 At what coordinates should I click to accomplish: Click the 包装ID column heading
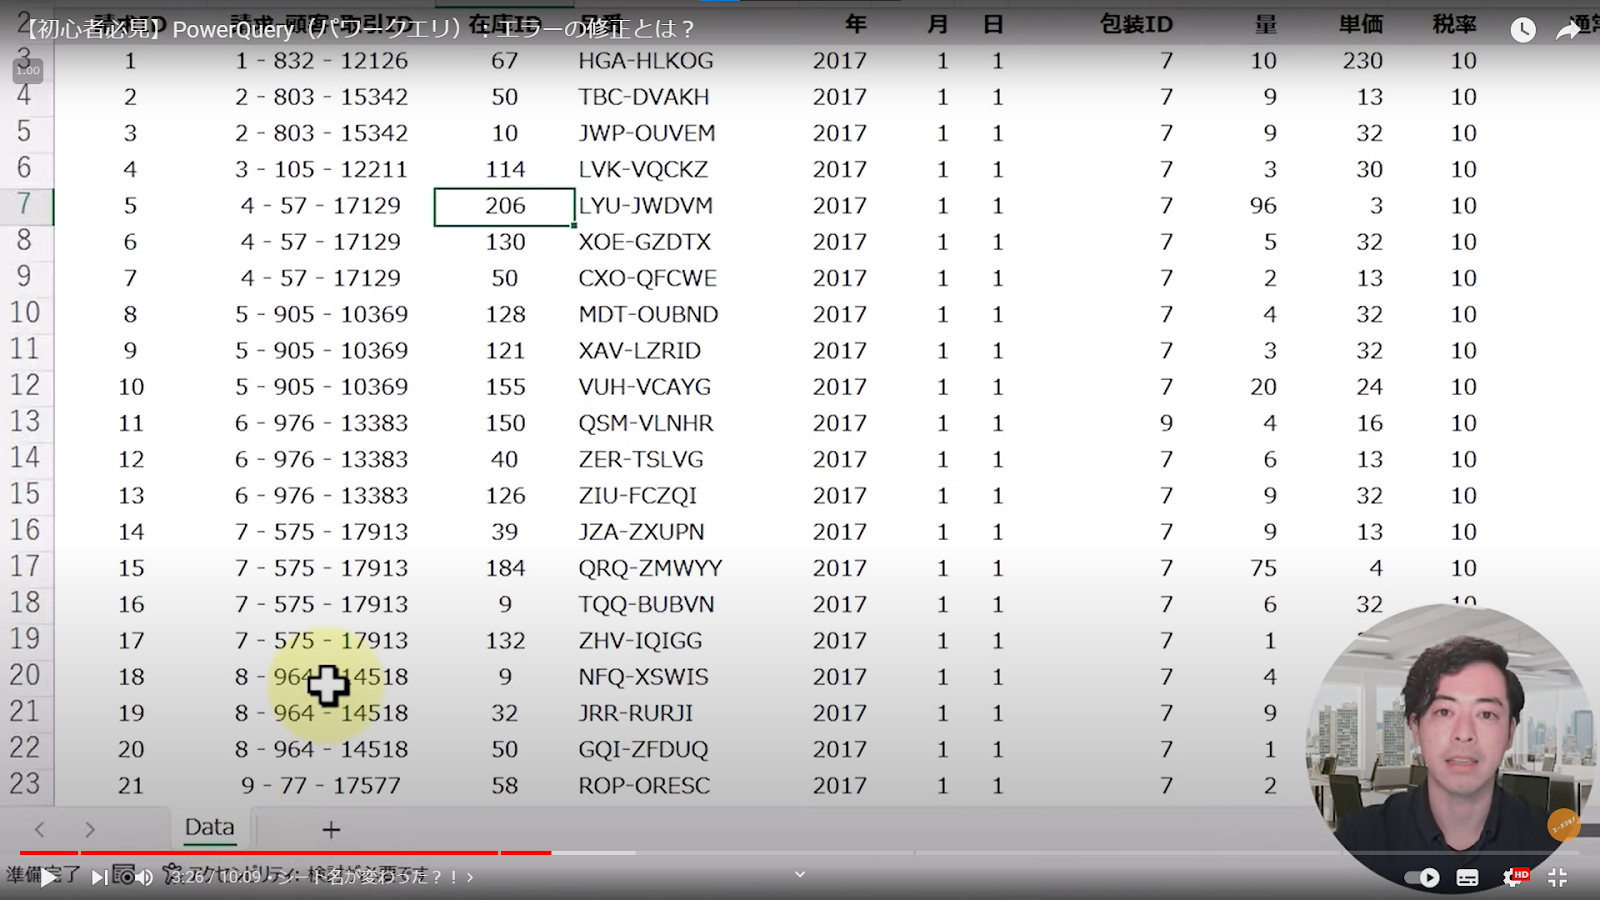click(1136, 24)
